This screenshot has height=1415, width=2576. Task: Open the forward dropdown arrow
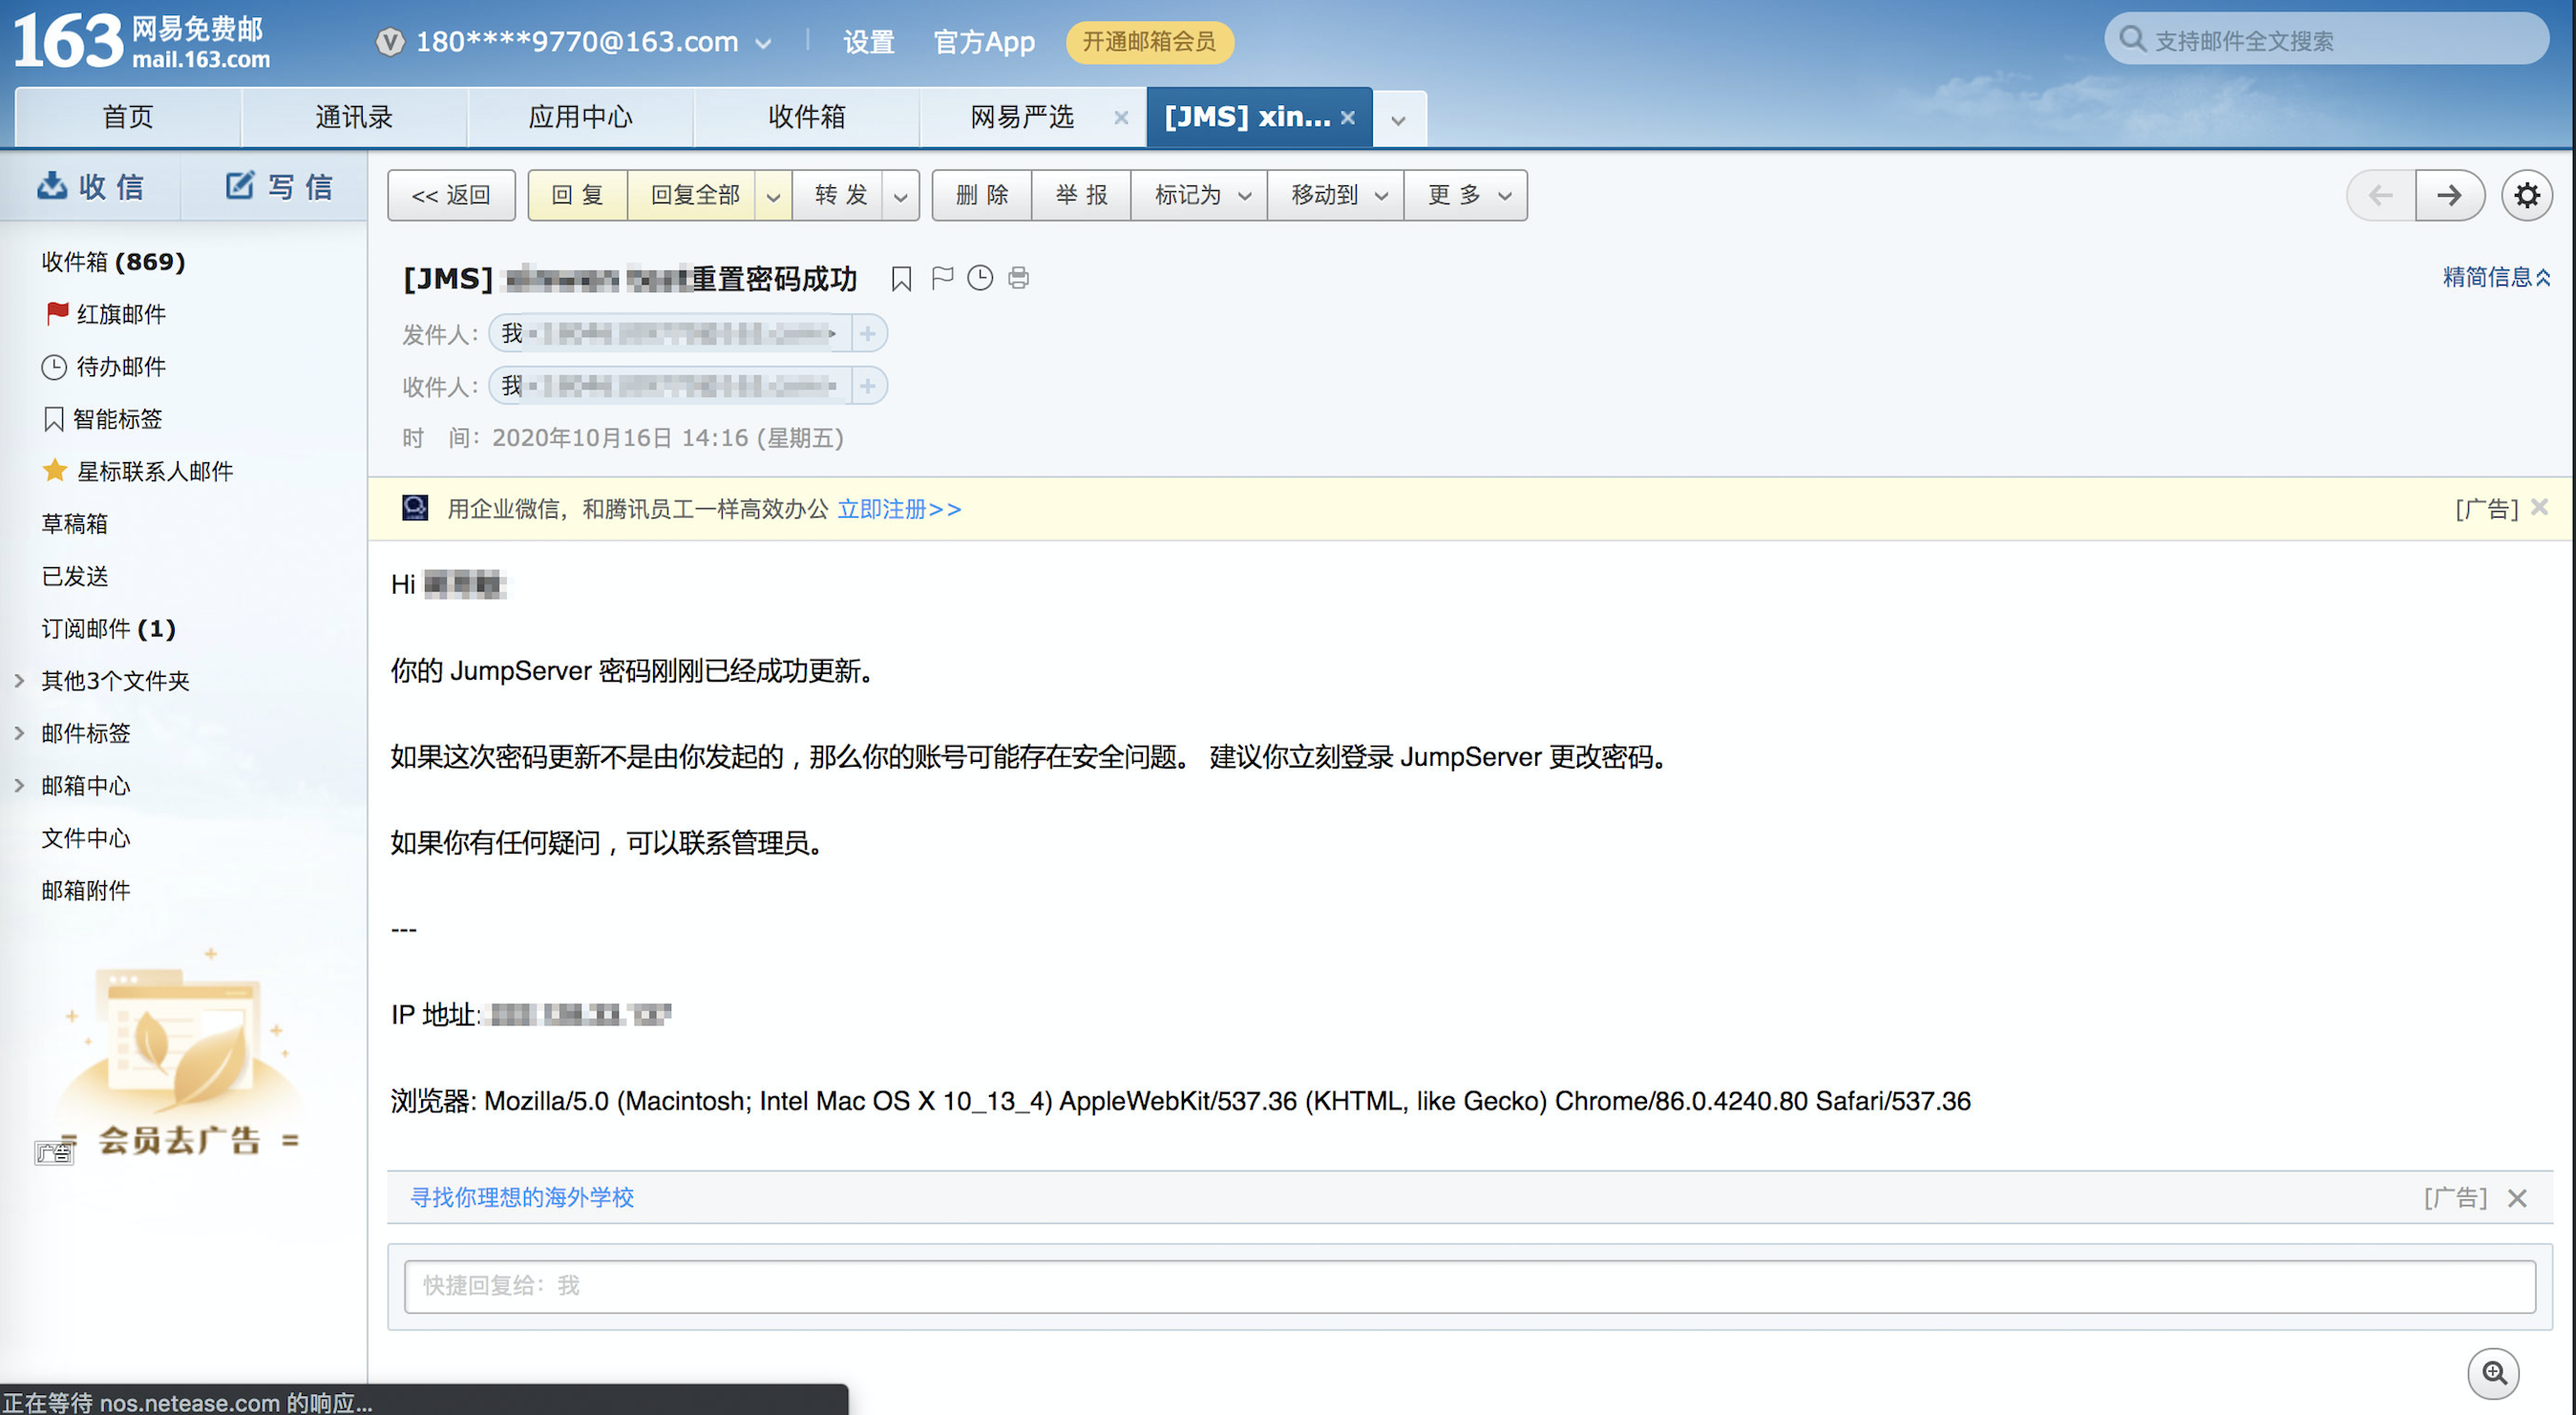click(x=900, y=196)
